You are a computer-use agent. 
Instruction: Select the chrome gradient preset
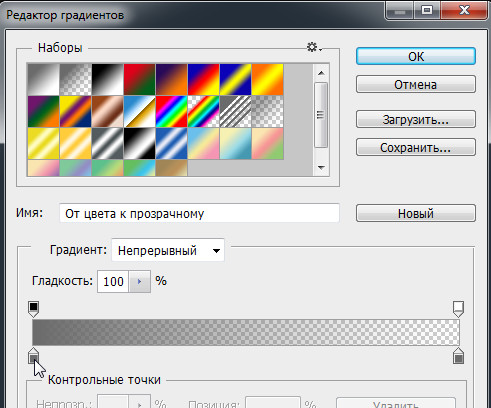tap(140, 111)
